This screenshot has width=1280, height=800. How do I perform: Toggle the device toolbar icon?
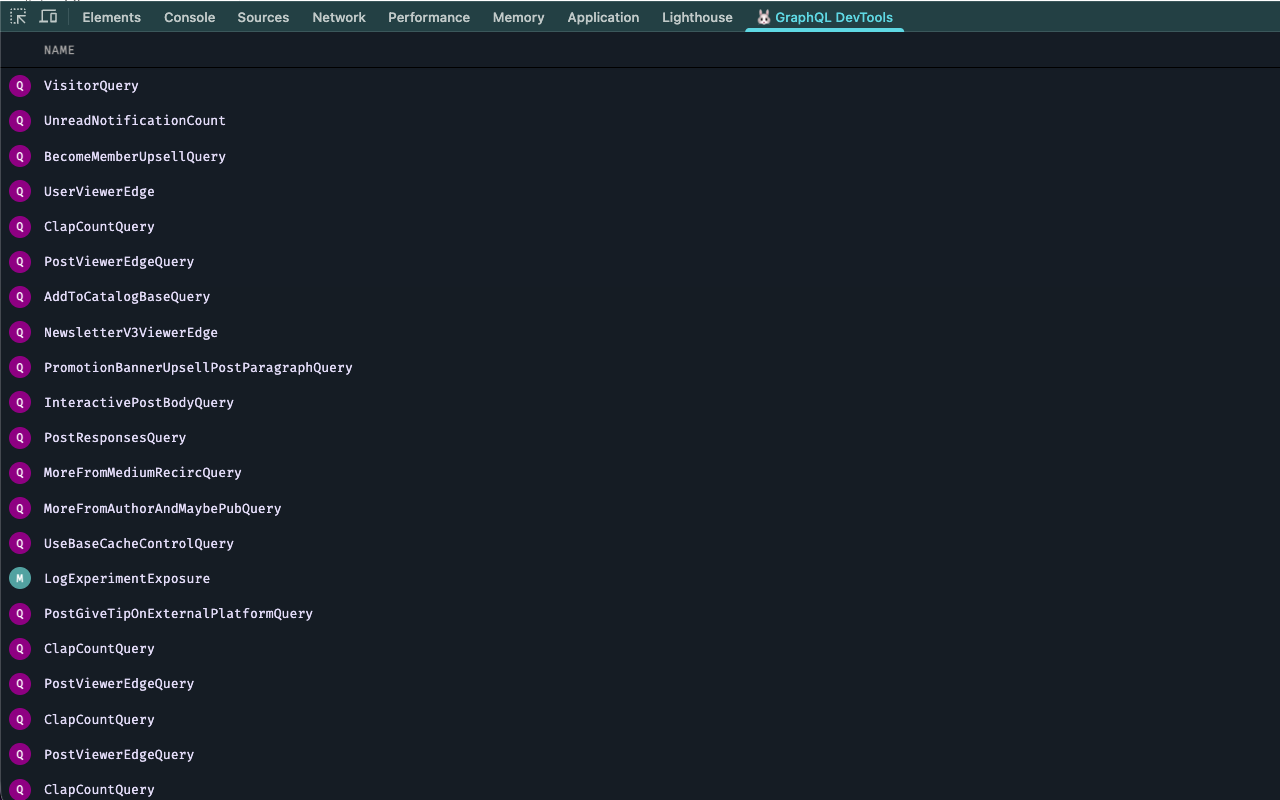click(48, 17)
